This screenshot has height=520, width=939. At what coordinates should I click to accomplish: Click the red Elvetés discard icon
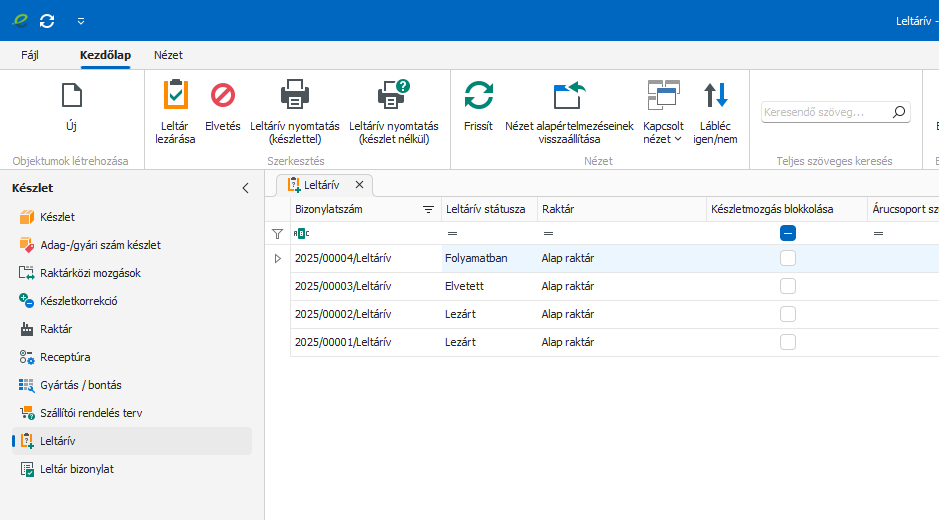pyautogui.click(x=222, y=96)
